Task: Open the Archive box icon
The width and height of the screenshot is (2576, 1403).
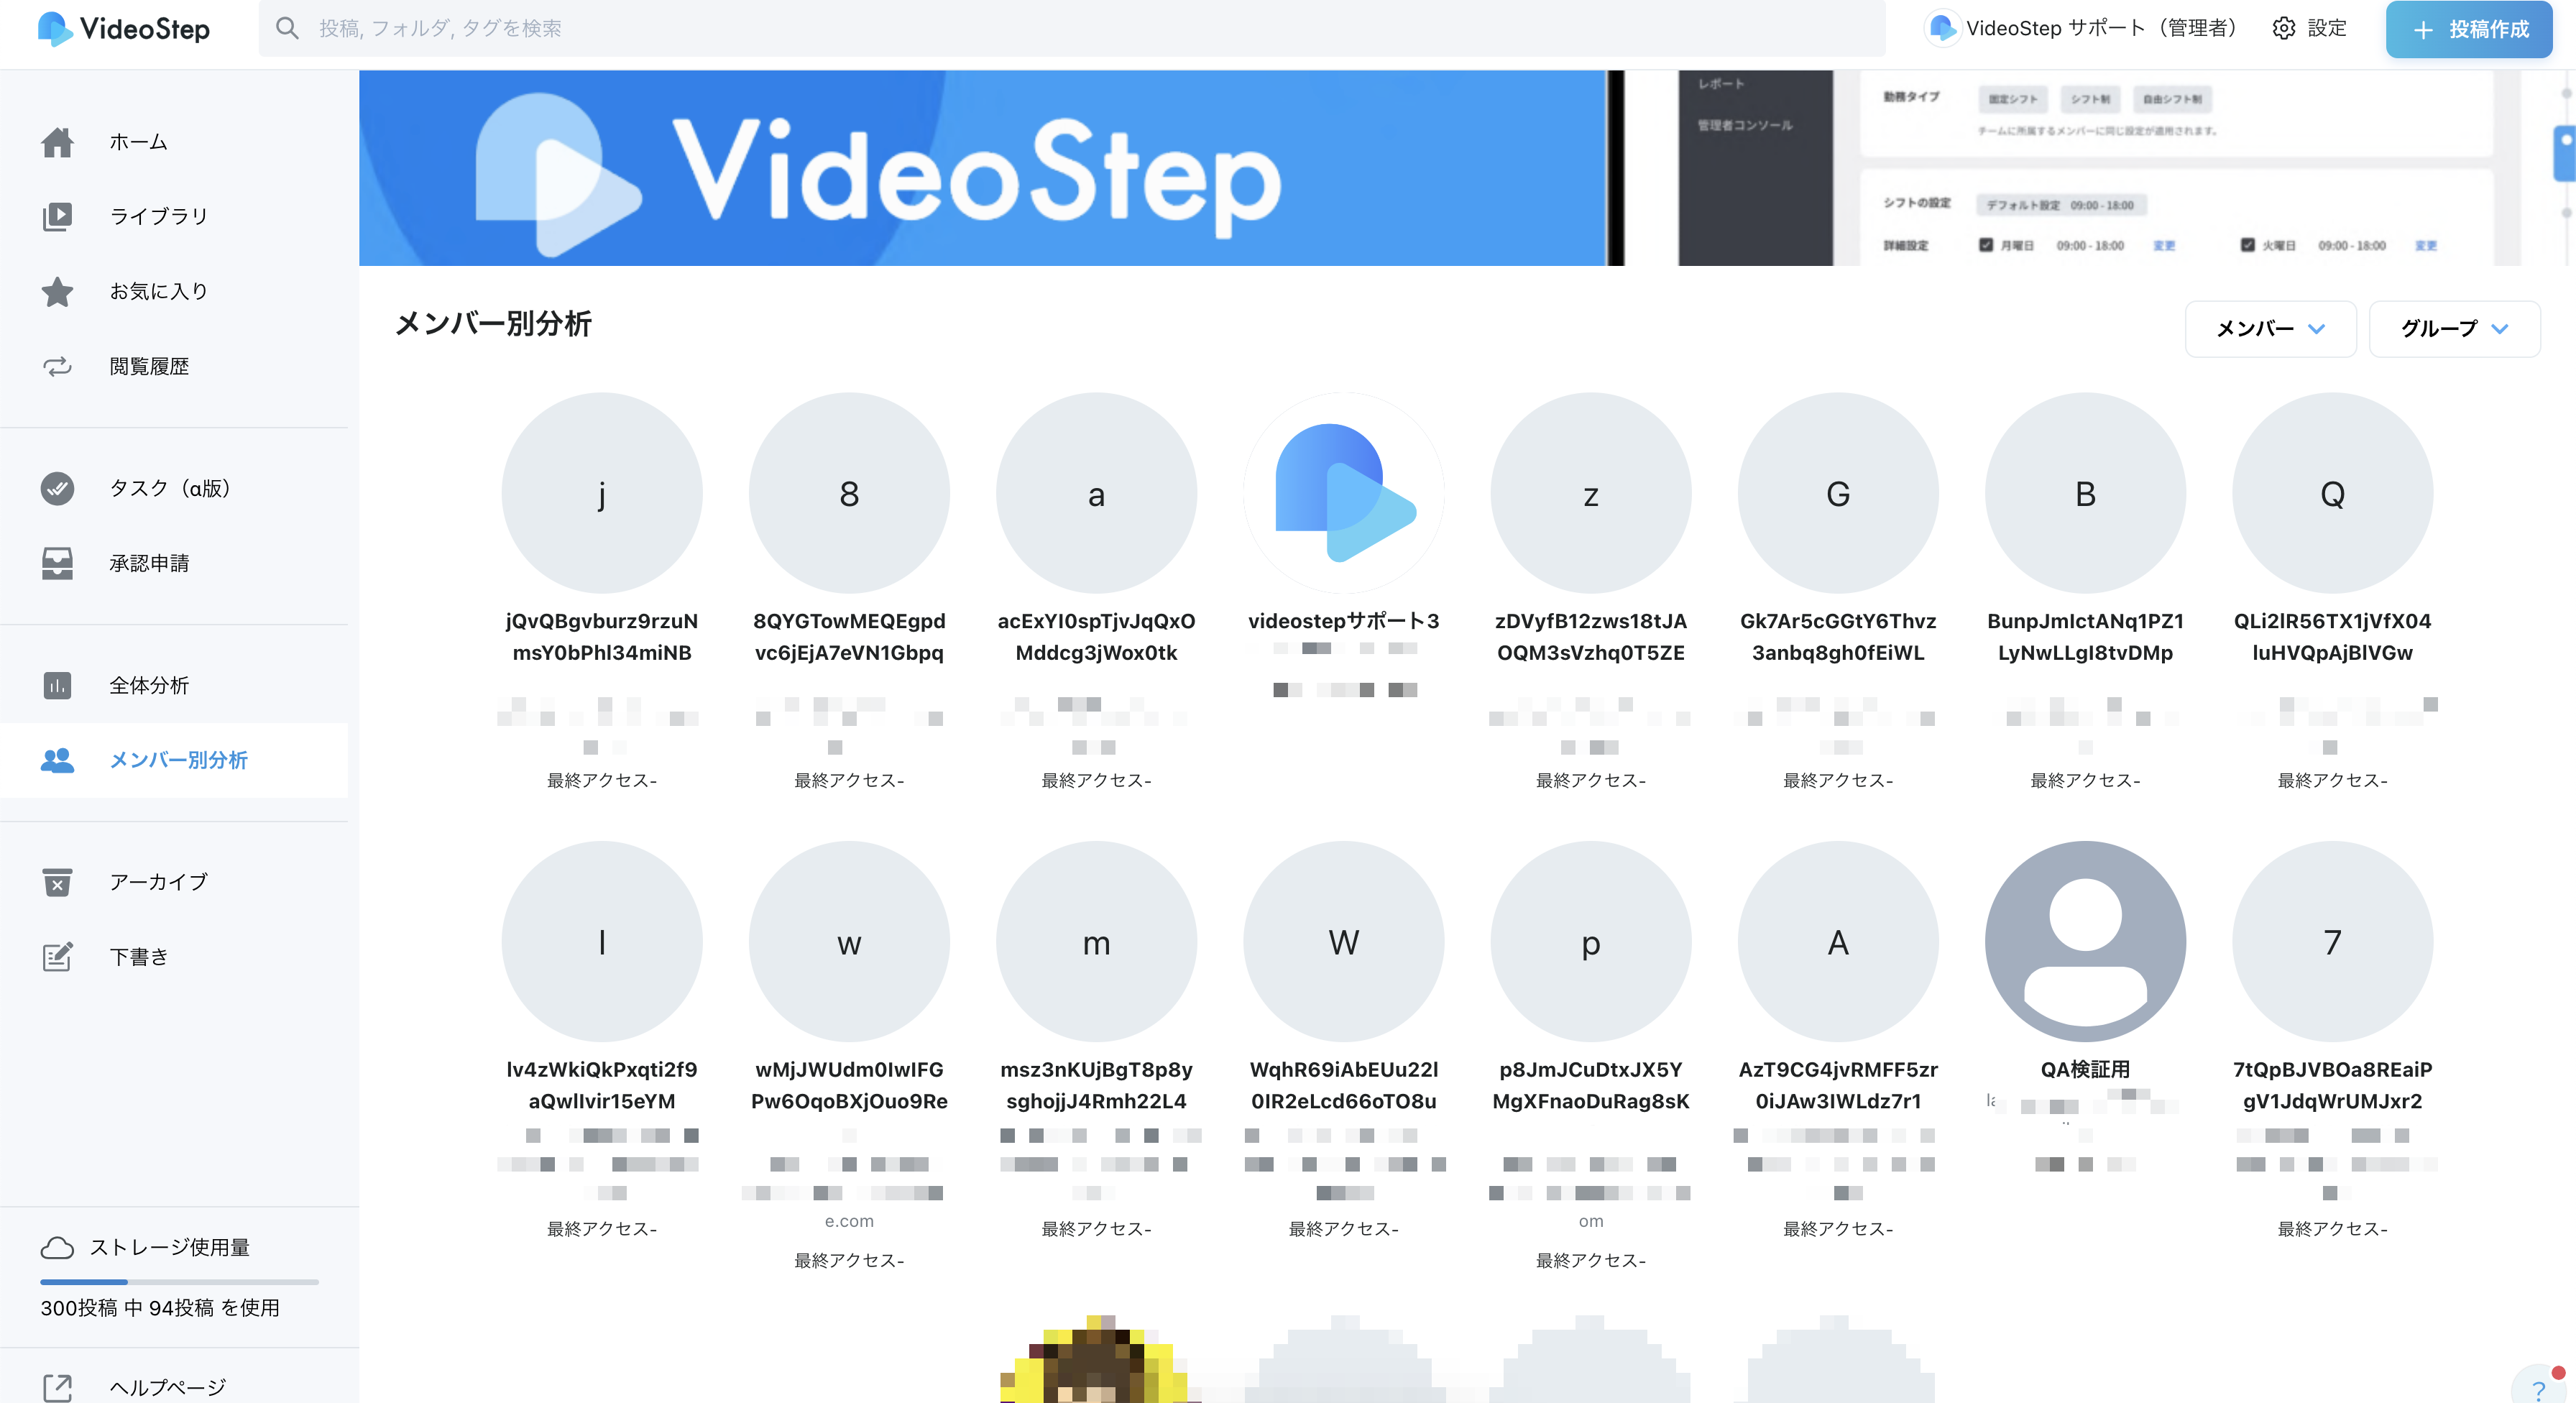Action: click(57, 881)
